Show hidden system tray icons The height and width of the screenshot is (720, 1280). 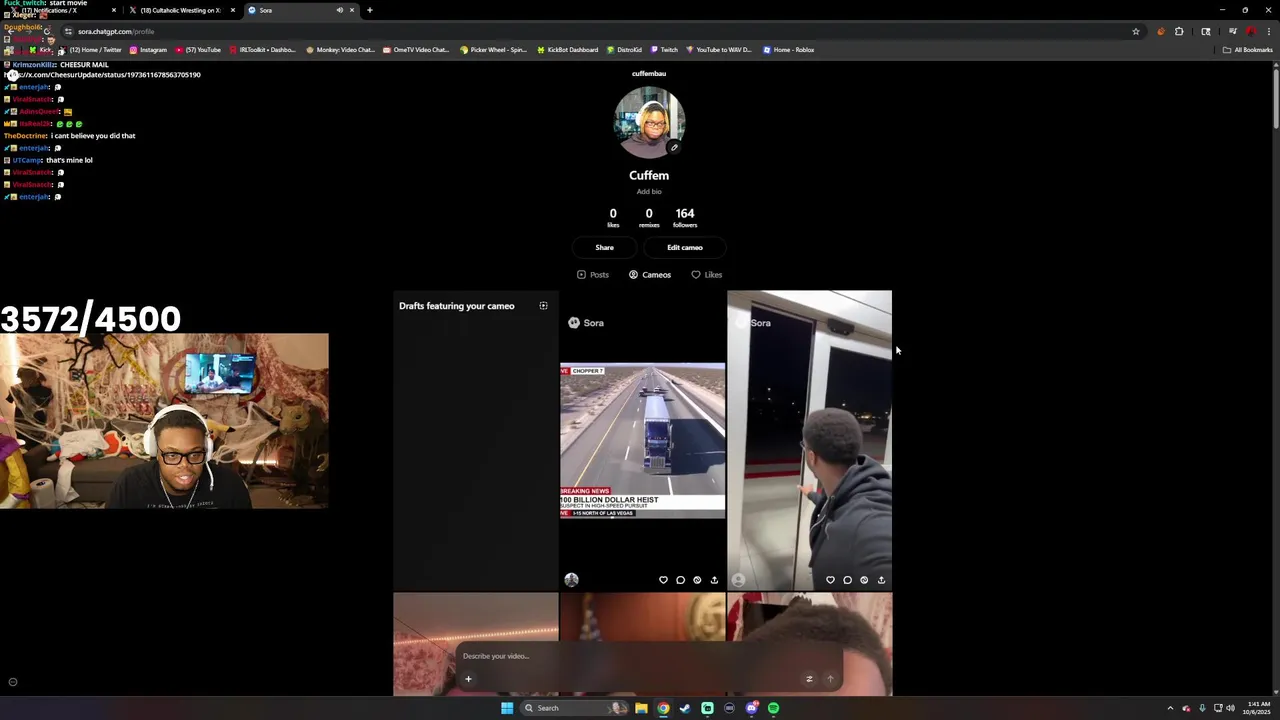pyautogui.click(x=1170, y=708)
